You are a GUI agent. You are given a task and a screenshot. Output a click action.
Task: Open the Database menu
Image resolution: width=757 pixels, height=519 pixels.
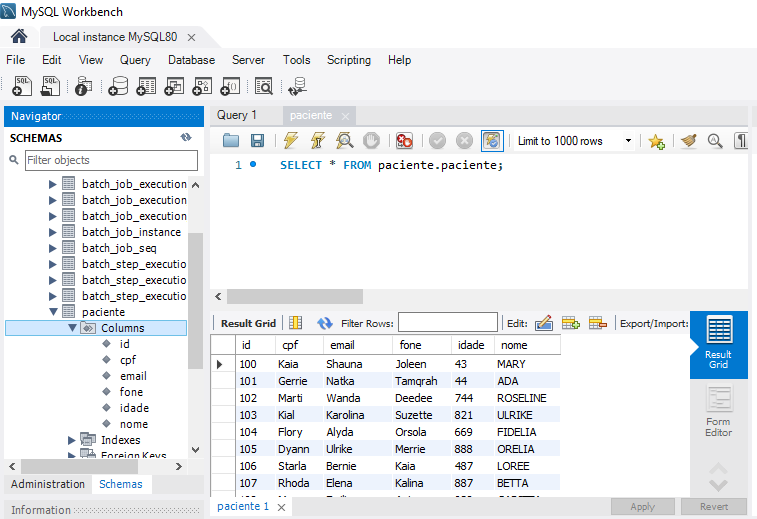(191, 60)
